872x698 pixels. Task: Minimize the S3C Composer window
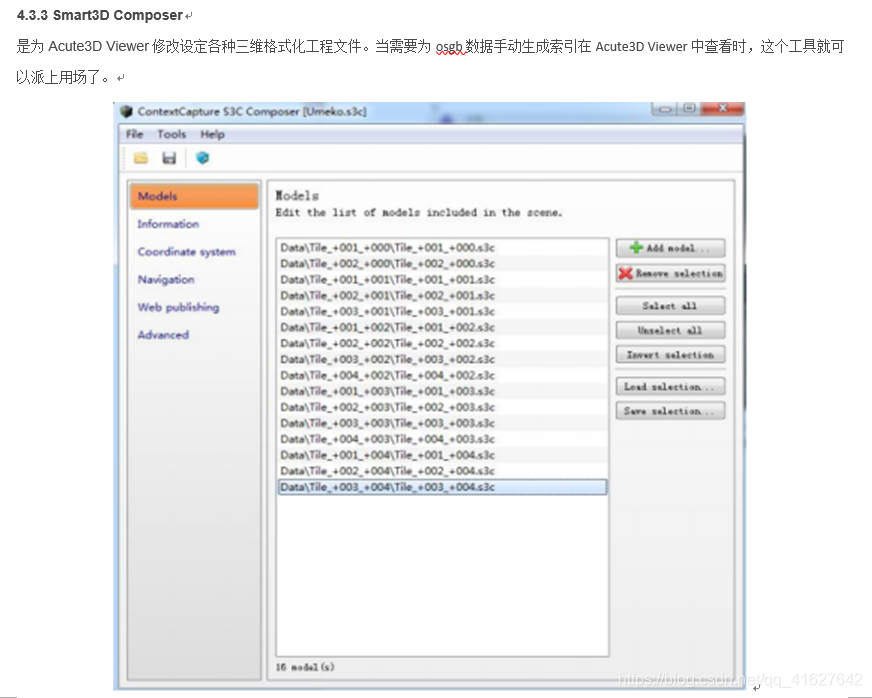pyautogui.click(x=665, y=108)
